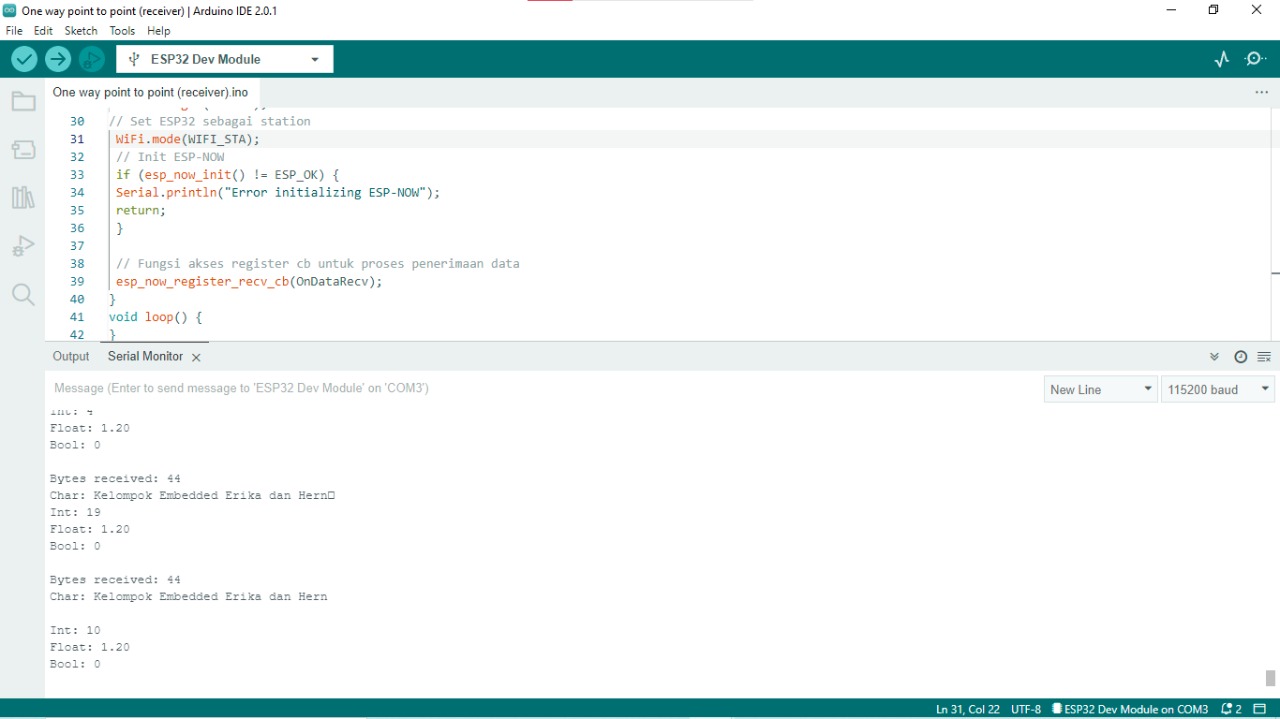The height and width of the screenshot is (719, 1280).
Task: Clear the Serial Monitor output
Action: (x=1263, y=356)
